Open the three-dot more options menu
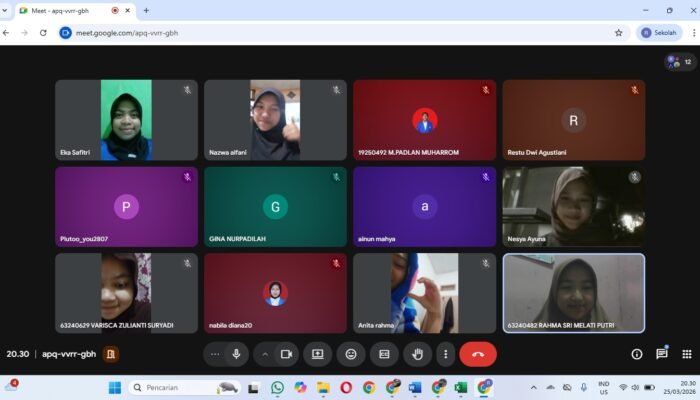Image resolution: width=700 pixels, height=400 pixels. [x=445, y=354]
